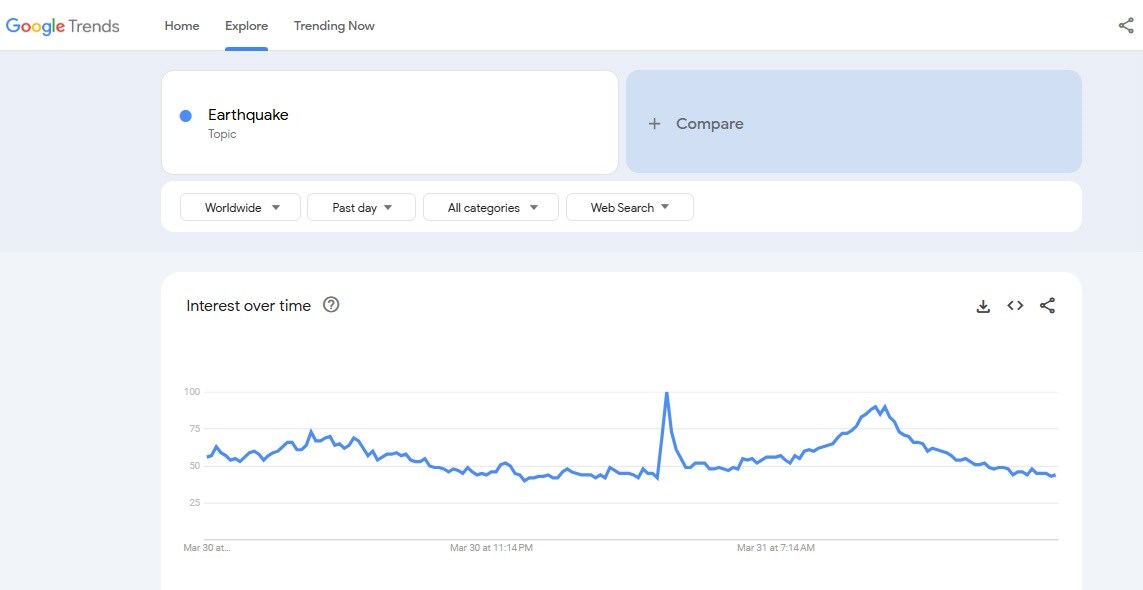Open the All categories dropdown
Screen dimensions: 1143x590
click(x=490, y=208)
